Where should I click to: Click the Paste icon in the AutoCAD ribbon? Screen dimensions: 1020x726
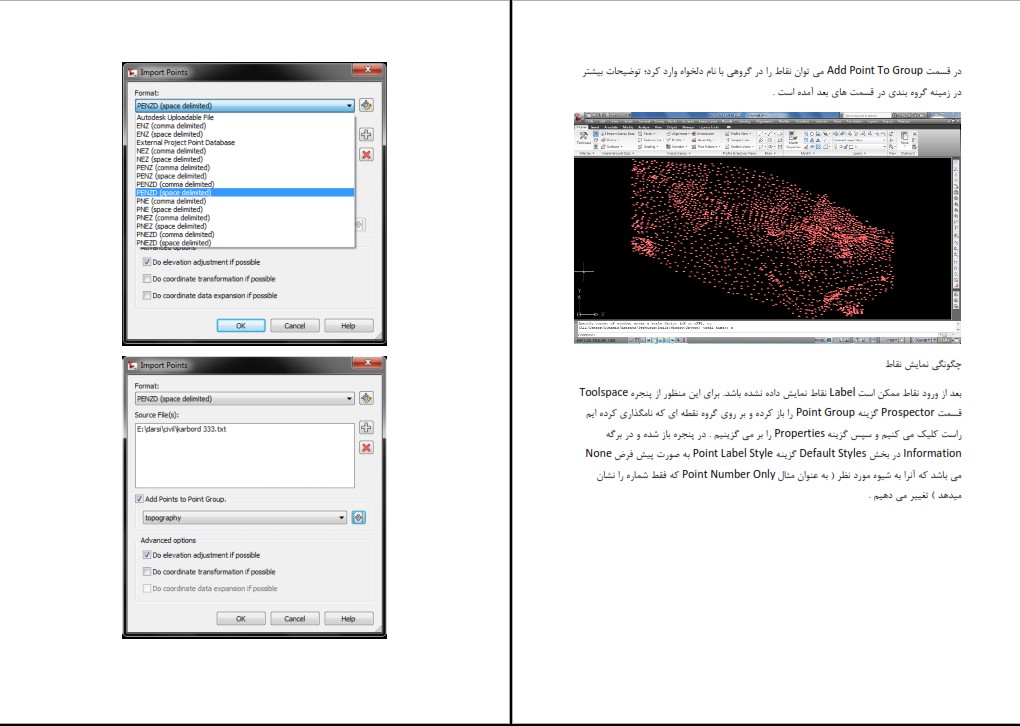tap(904, 138)
